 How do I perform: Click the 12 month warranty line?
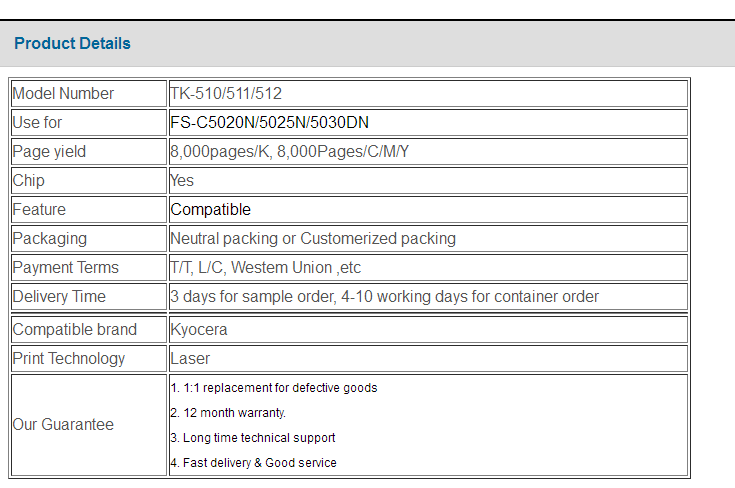228,413
